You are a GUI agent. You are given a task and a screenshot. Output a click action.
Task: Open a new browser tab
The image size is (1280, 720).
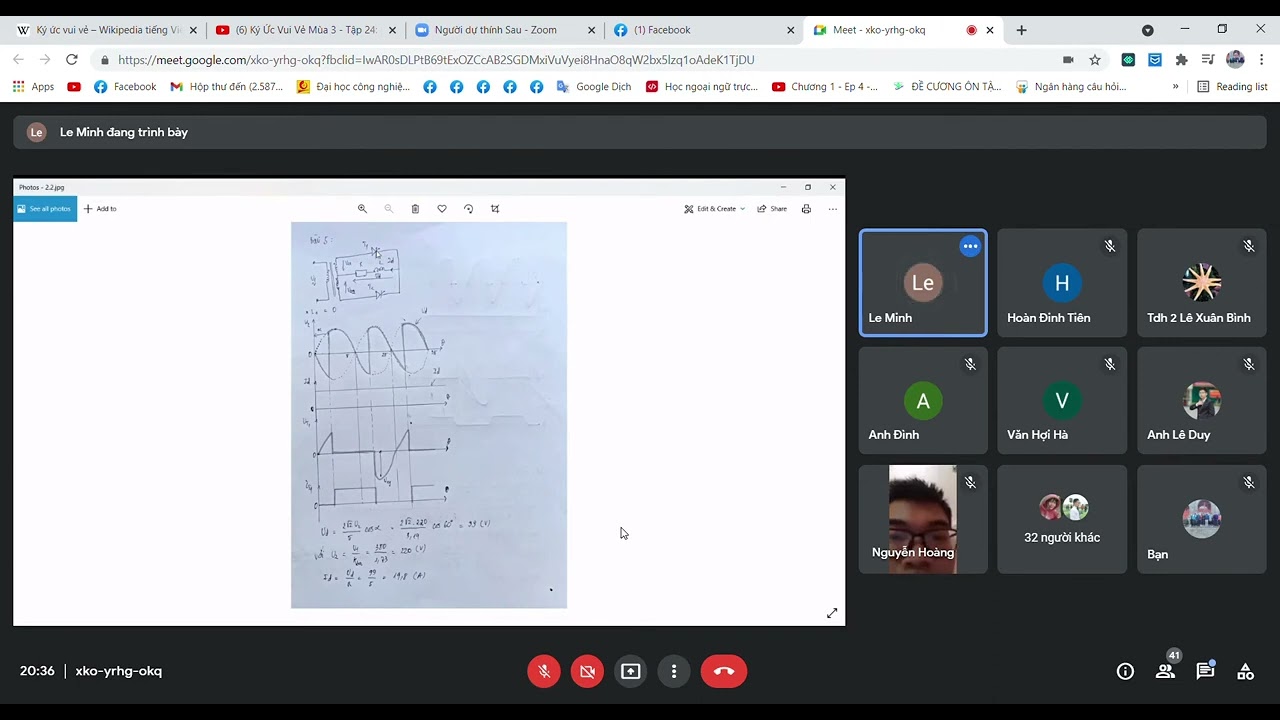(x=1021, y=30)
